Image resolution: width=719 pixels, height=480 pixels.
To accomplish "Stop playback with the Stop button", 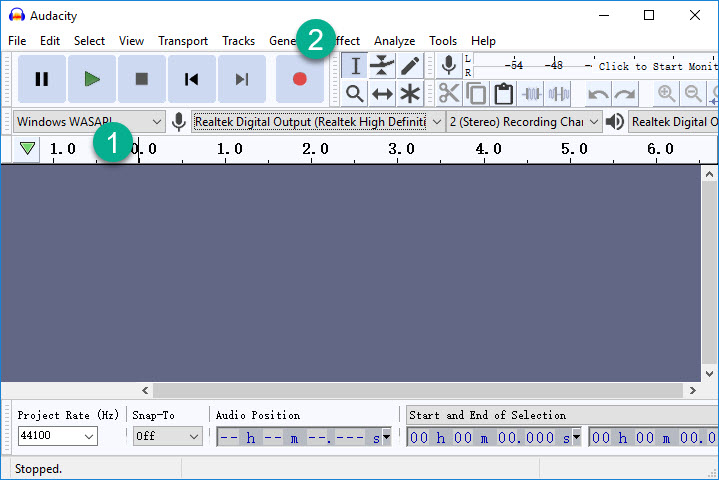I will pos(142,79).
